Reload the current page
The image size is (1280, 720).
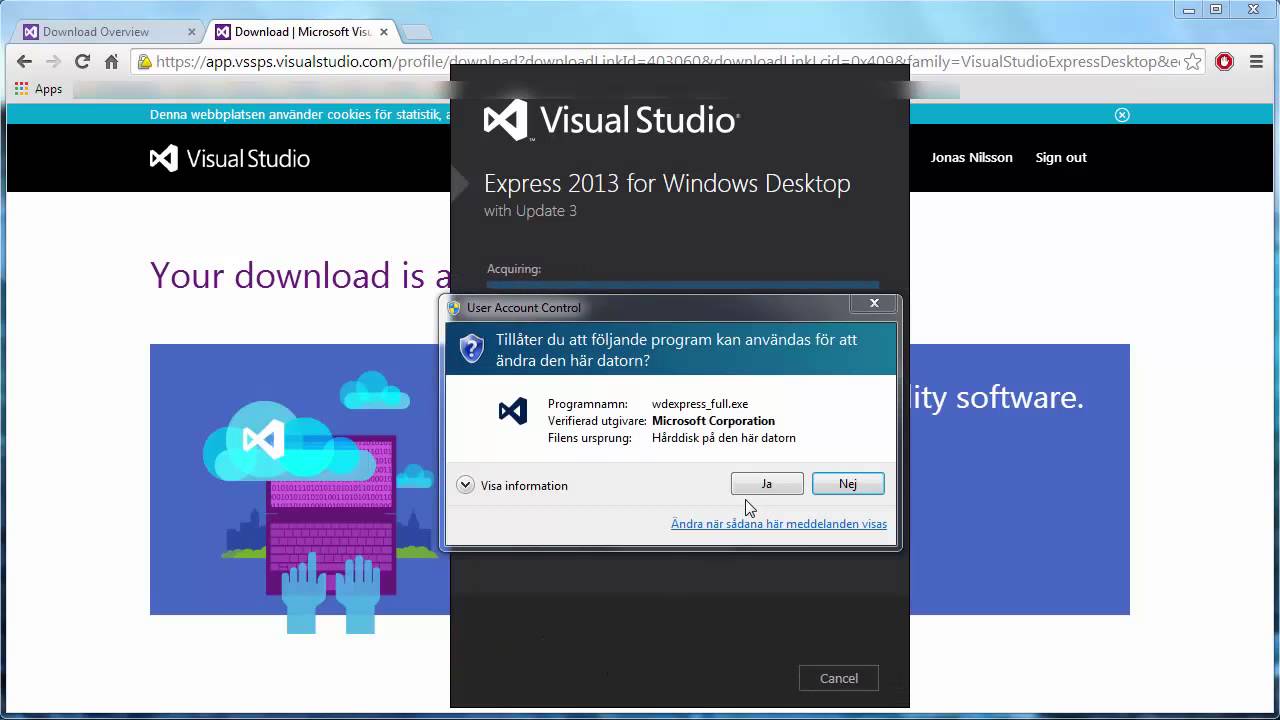(83, 62)
